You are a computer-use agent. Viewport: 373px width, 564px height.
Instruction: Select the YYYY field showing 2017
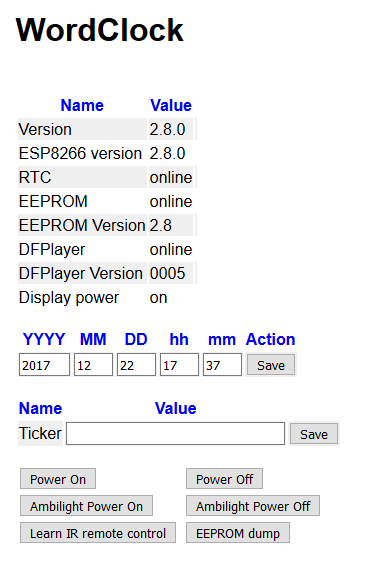pos(44,365)
